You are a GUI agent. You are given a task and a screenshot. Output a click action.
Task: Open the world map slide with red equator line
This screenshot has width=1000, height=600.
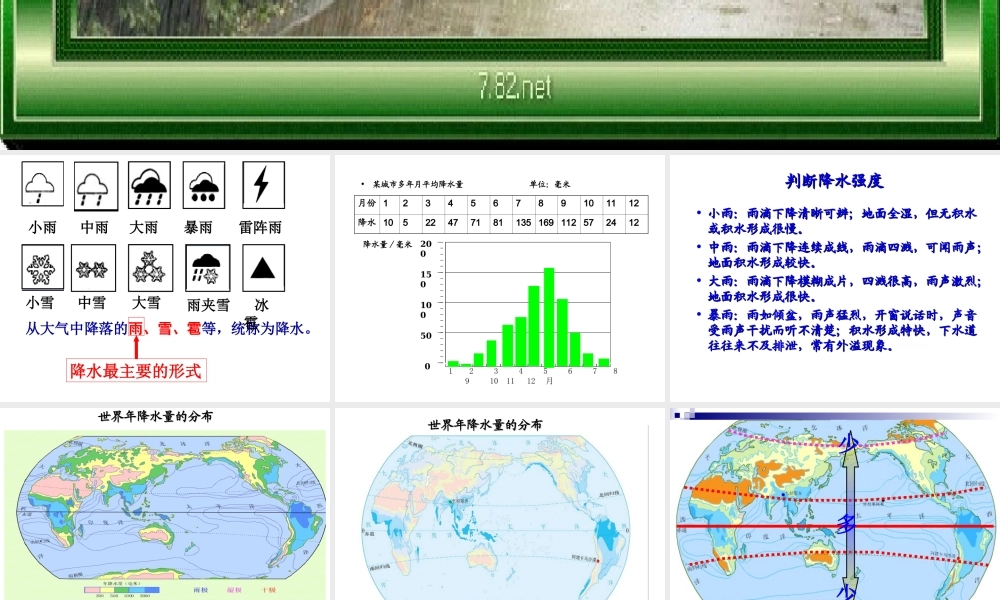(835, 504)
